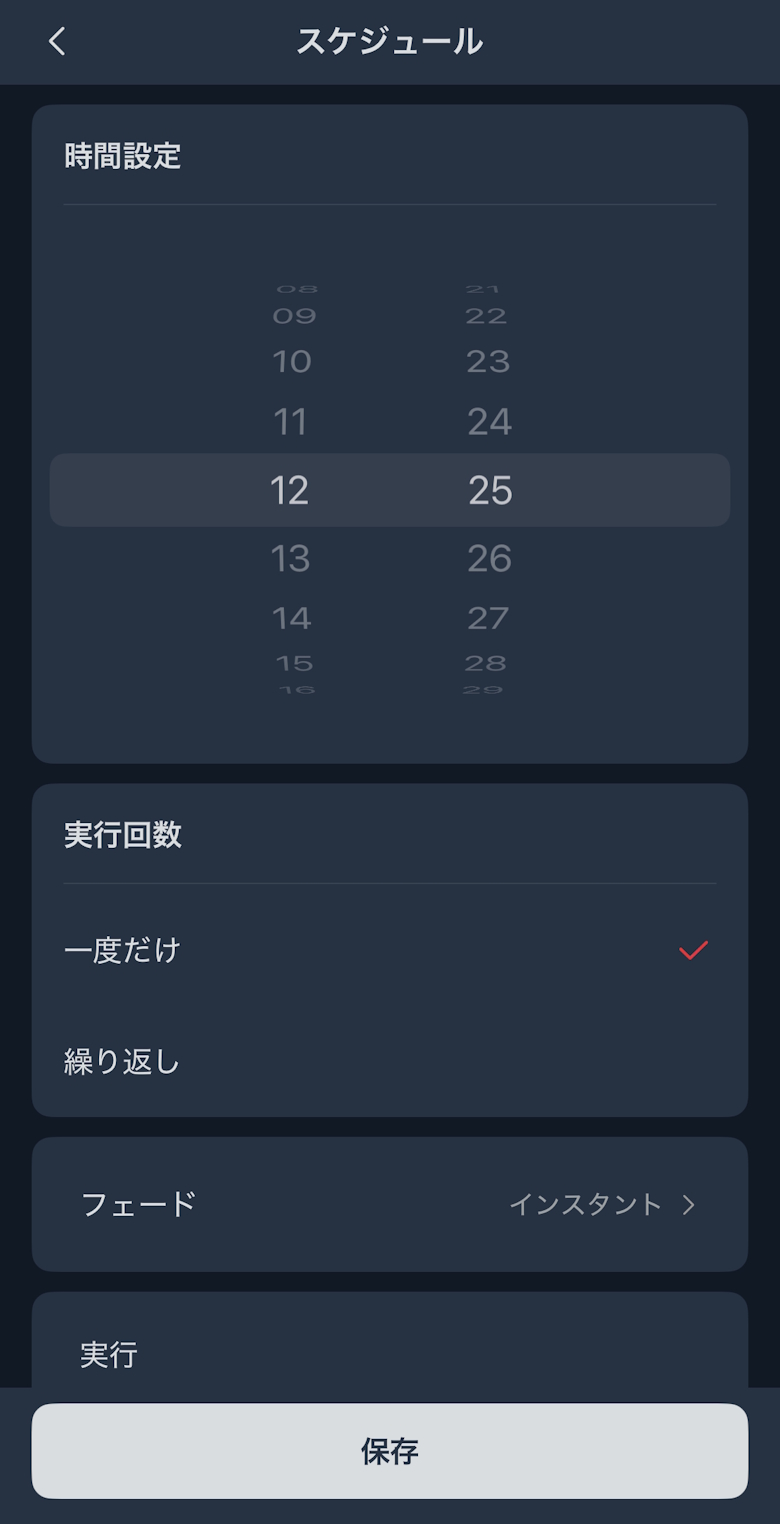Choose minute 27 on the minute wheel
The width and height of the screenshot is (780, 1524).
coord(488,618)
